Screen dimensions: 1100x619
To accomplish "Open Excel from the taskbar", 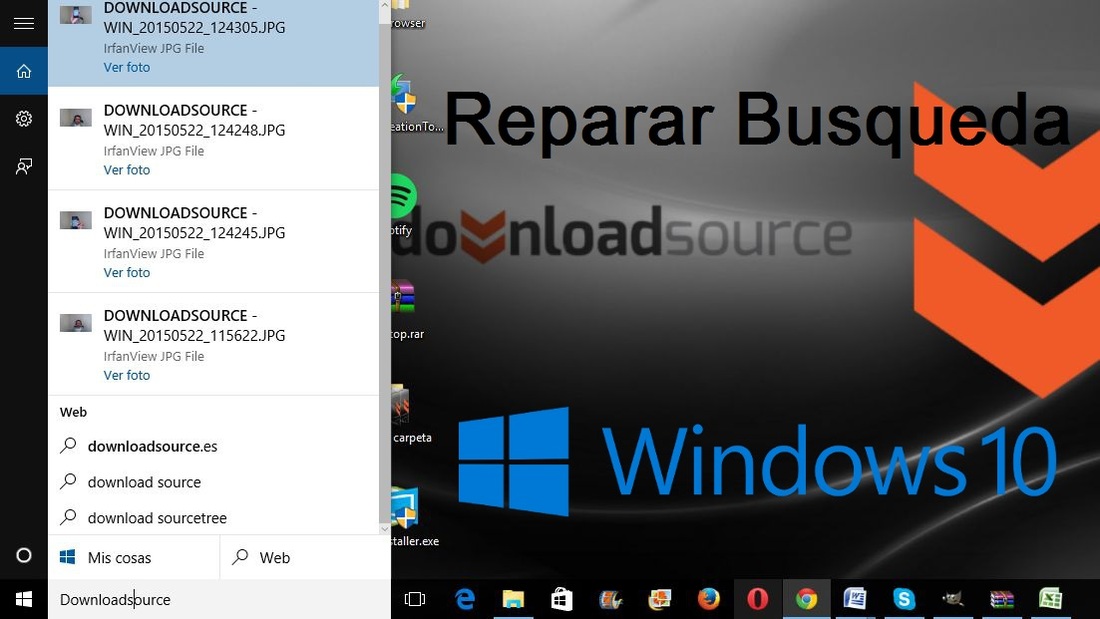I will [1050, 599].
